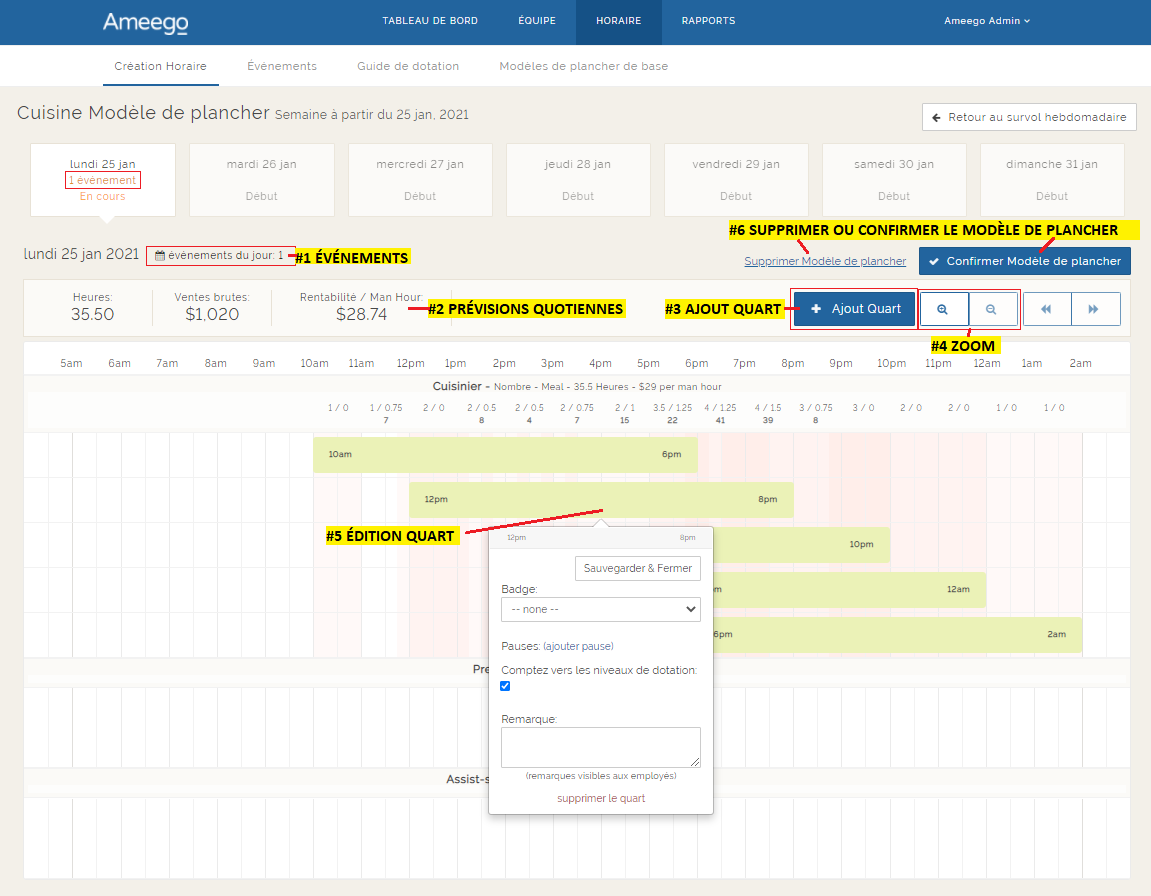
Task: Expand the Ameego Admin user menu
Action: 986,21
